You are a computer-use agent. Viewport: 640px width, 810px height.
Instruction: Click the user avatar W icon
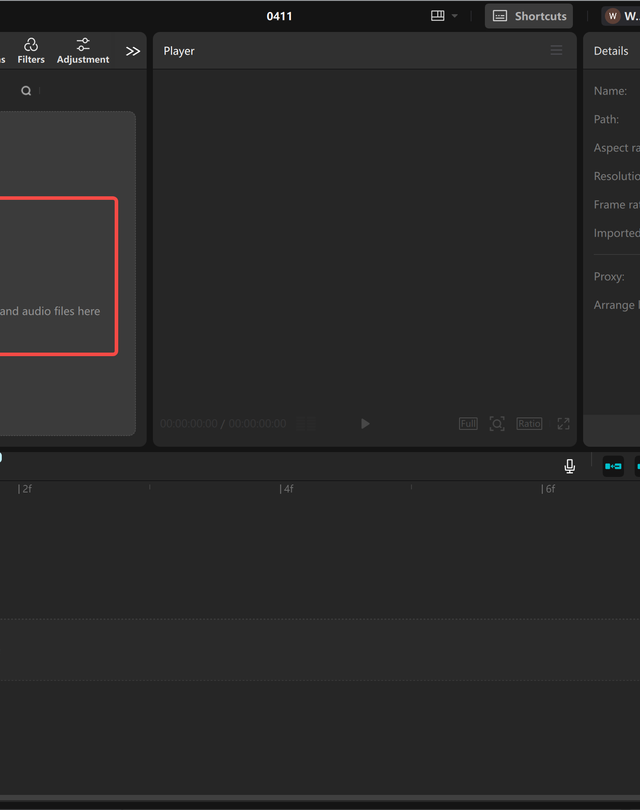point(613,16)
